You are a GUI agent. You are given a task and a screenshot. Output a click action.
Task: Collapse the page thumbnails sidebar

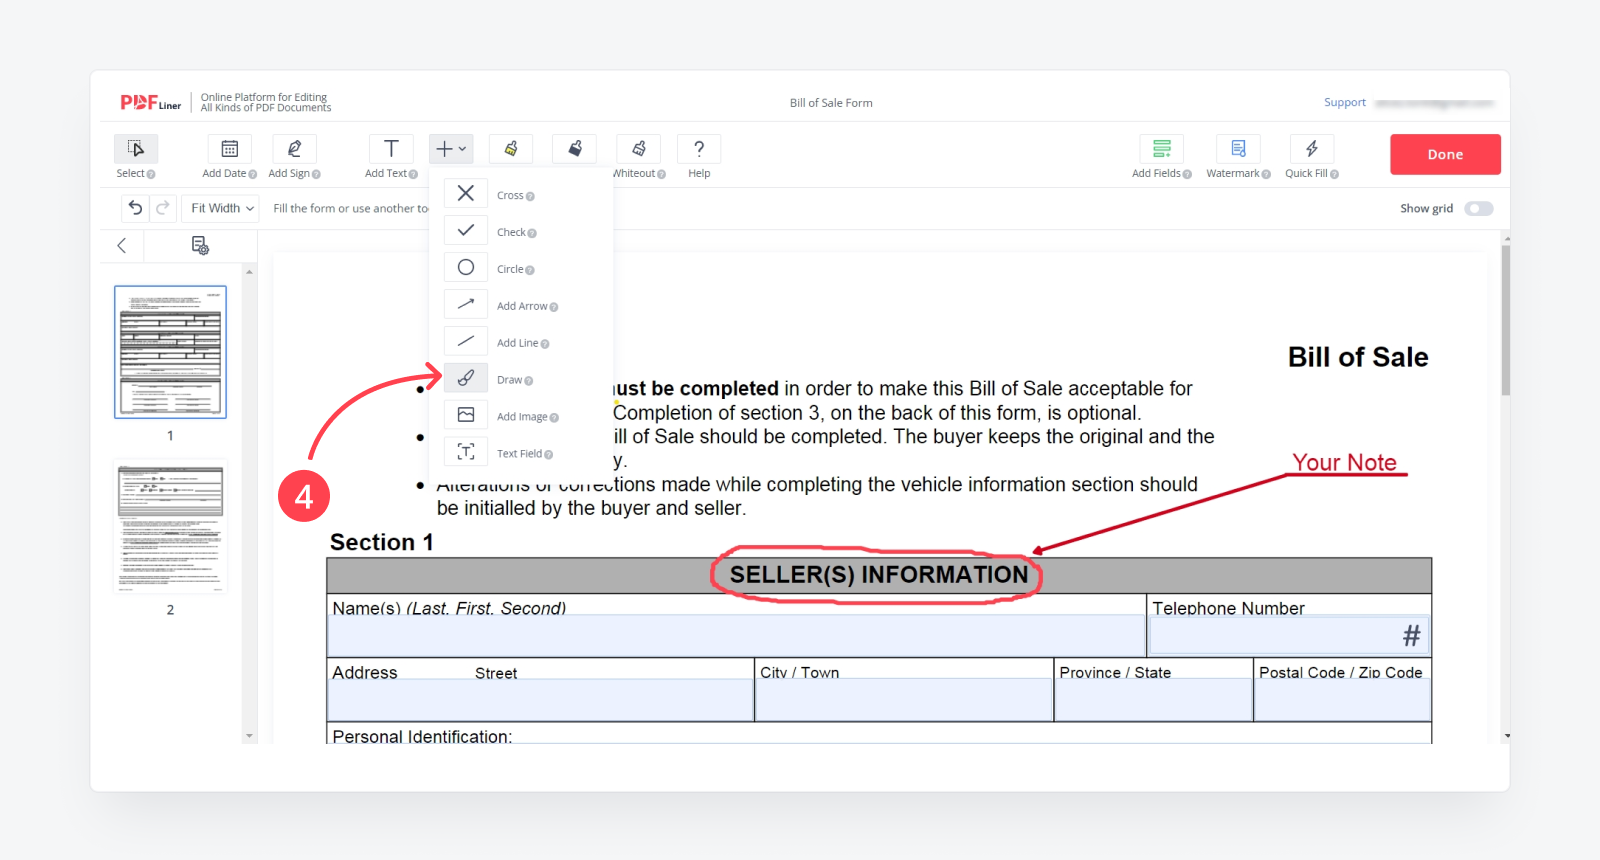(122, 246)
